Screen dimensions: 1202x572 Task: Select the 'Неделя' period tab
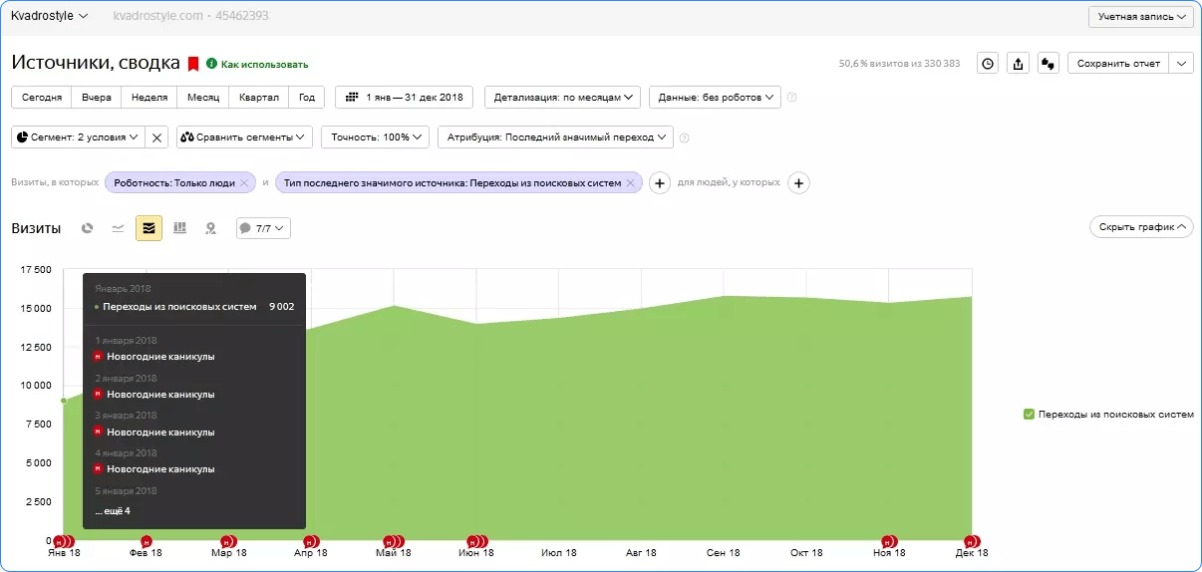149,97
